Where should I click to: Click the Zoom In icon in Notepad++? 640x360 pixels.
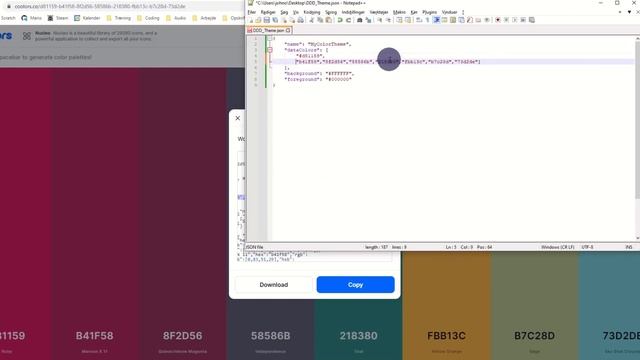click(379, 20)
